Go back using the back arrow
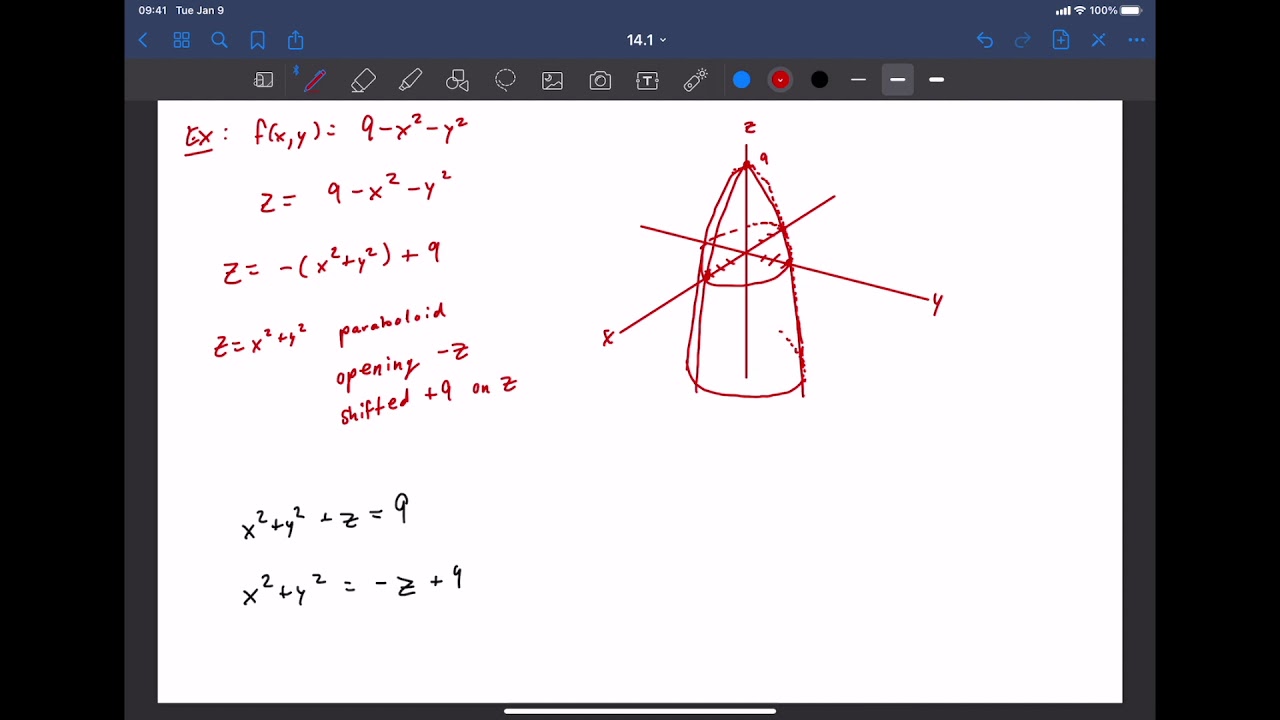 (x=143, y=40)
